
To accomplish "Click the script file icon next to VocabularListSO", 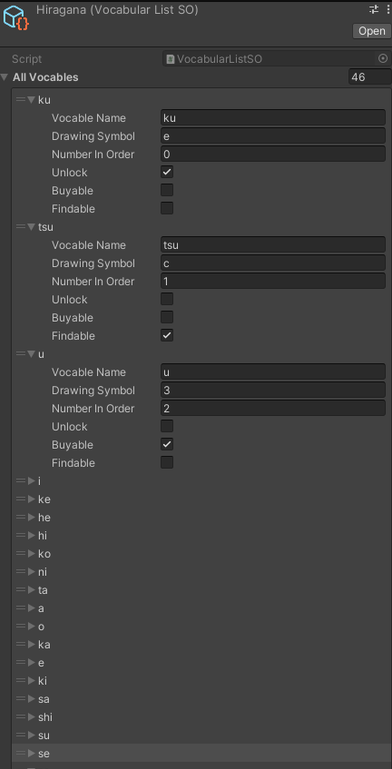I will click(x=170, y=59).
